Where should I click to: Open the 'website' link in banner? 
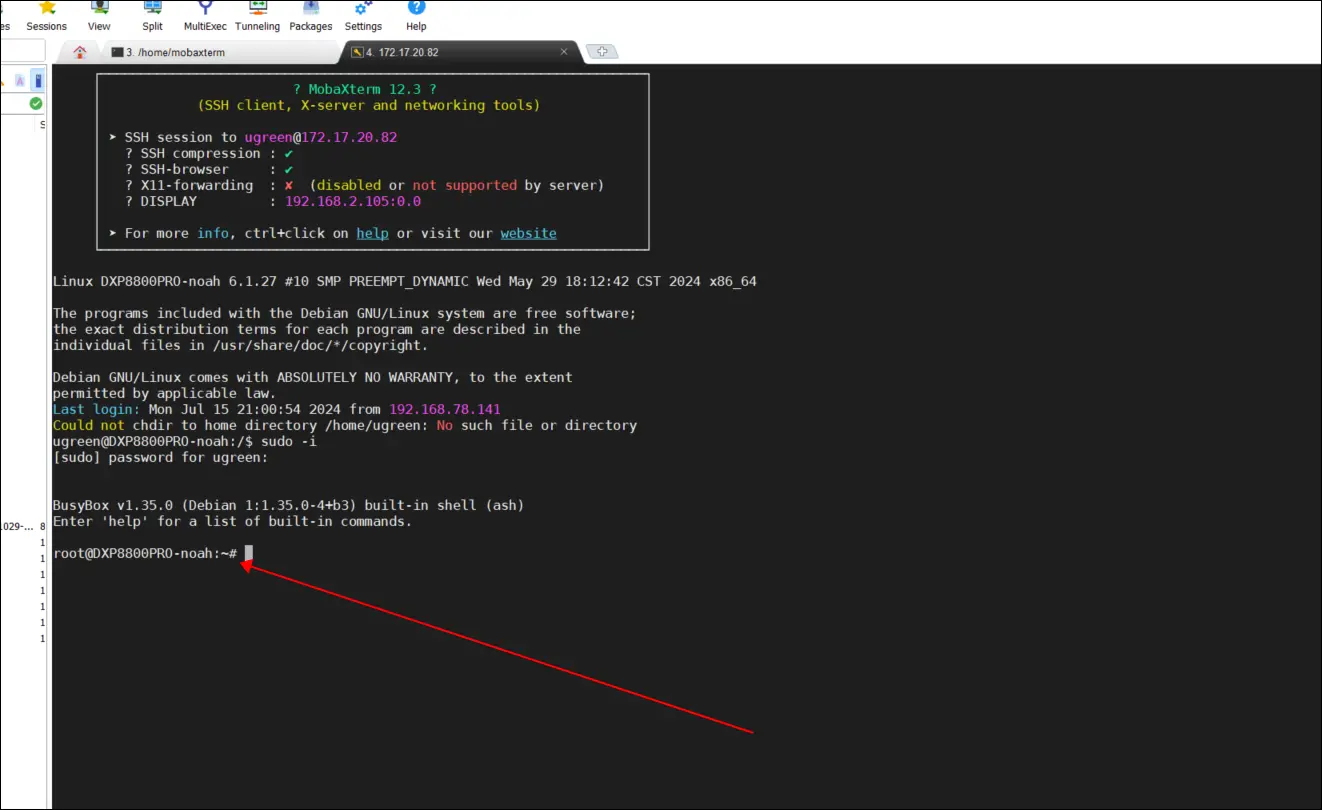point(528,233)
